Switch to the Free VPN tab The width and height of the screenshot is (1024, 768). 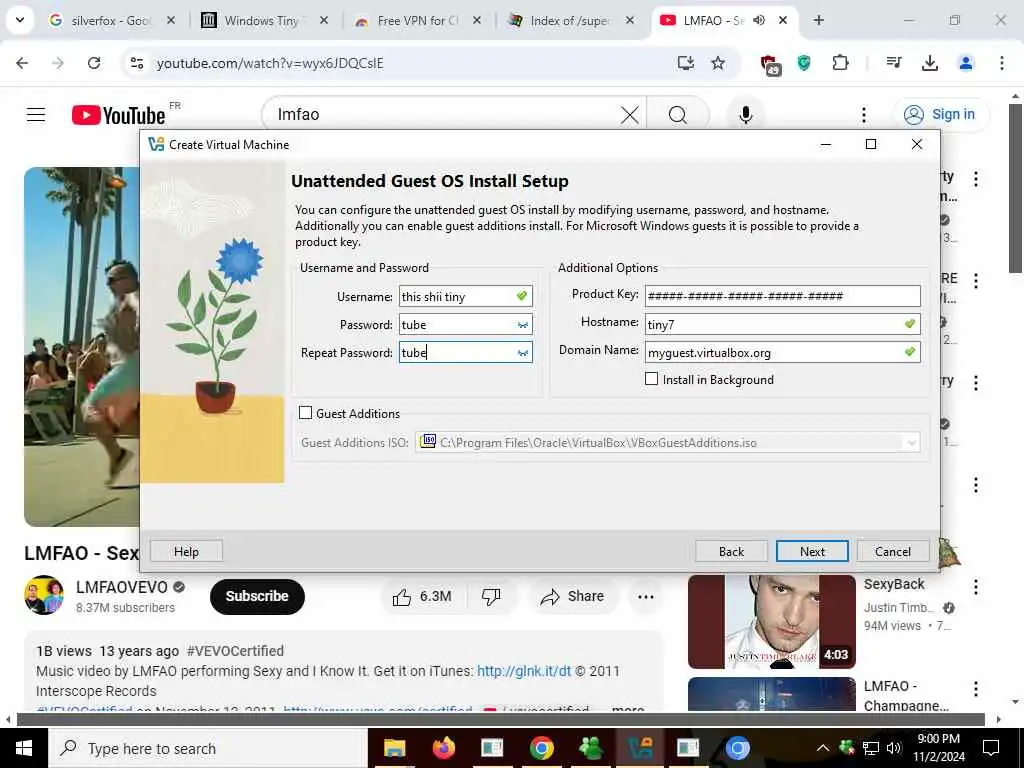418,20
